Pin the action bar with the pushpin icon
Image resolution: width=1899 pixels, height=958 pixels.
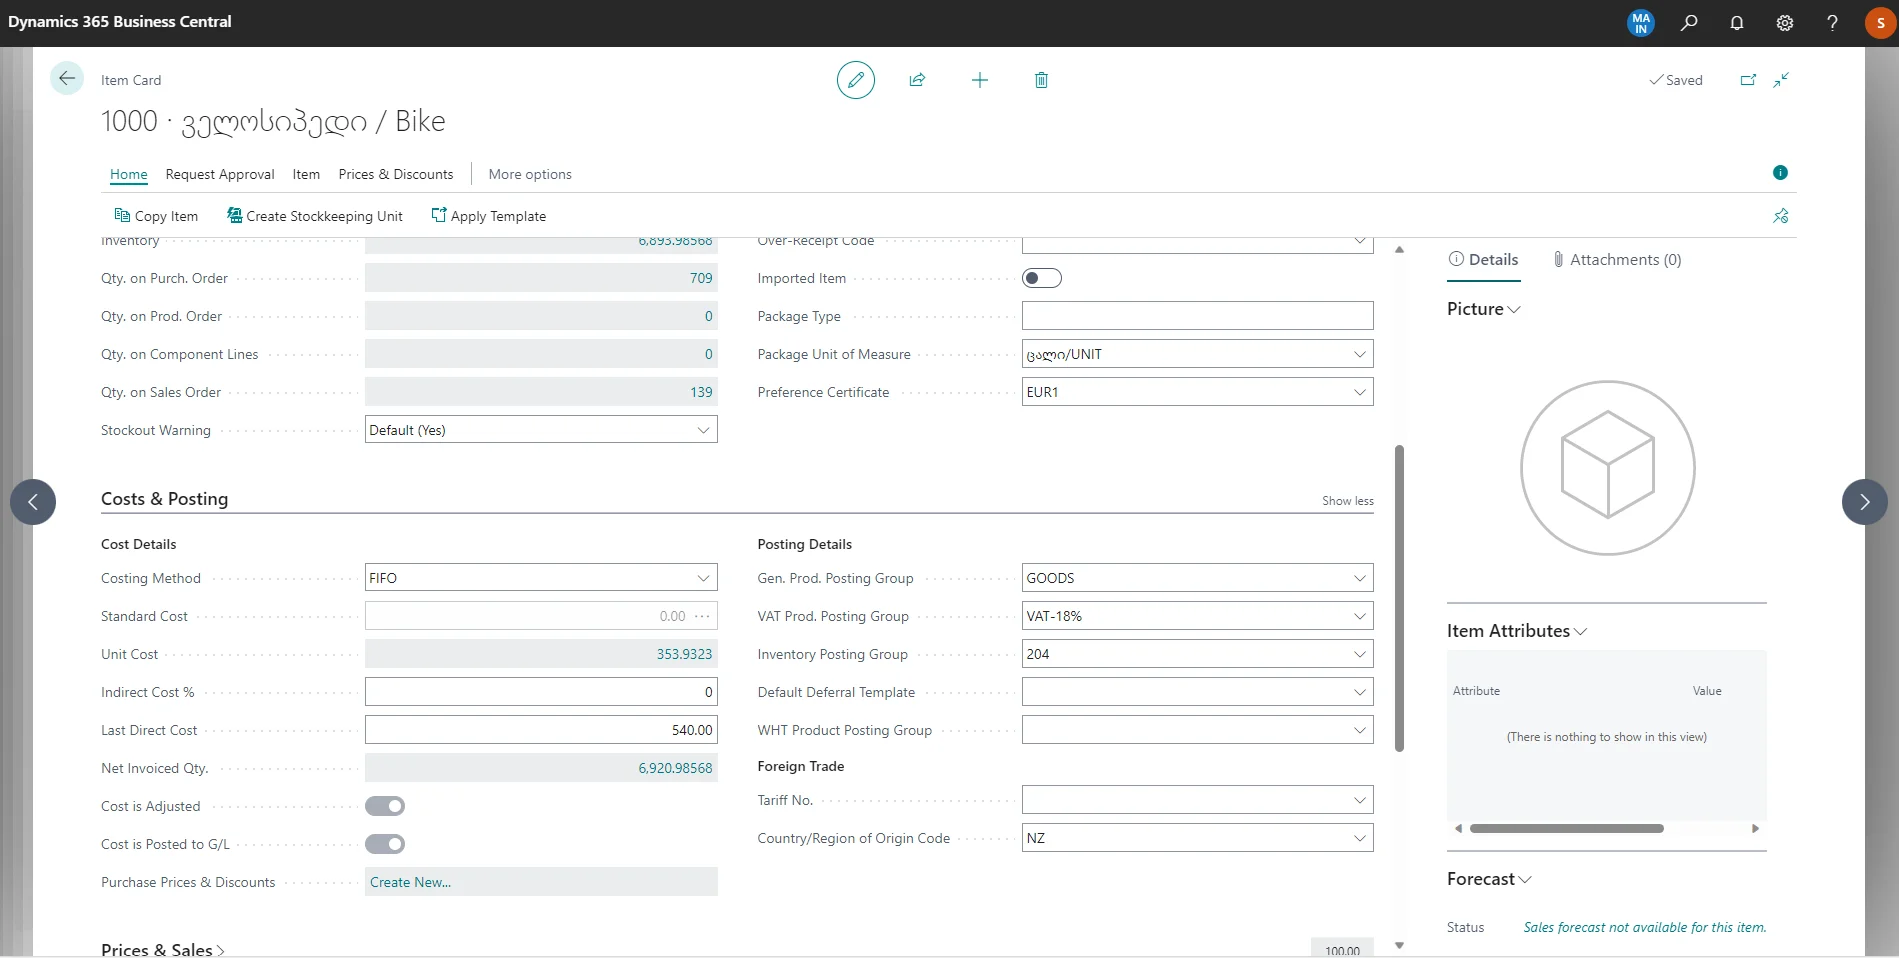(1780, 216)
